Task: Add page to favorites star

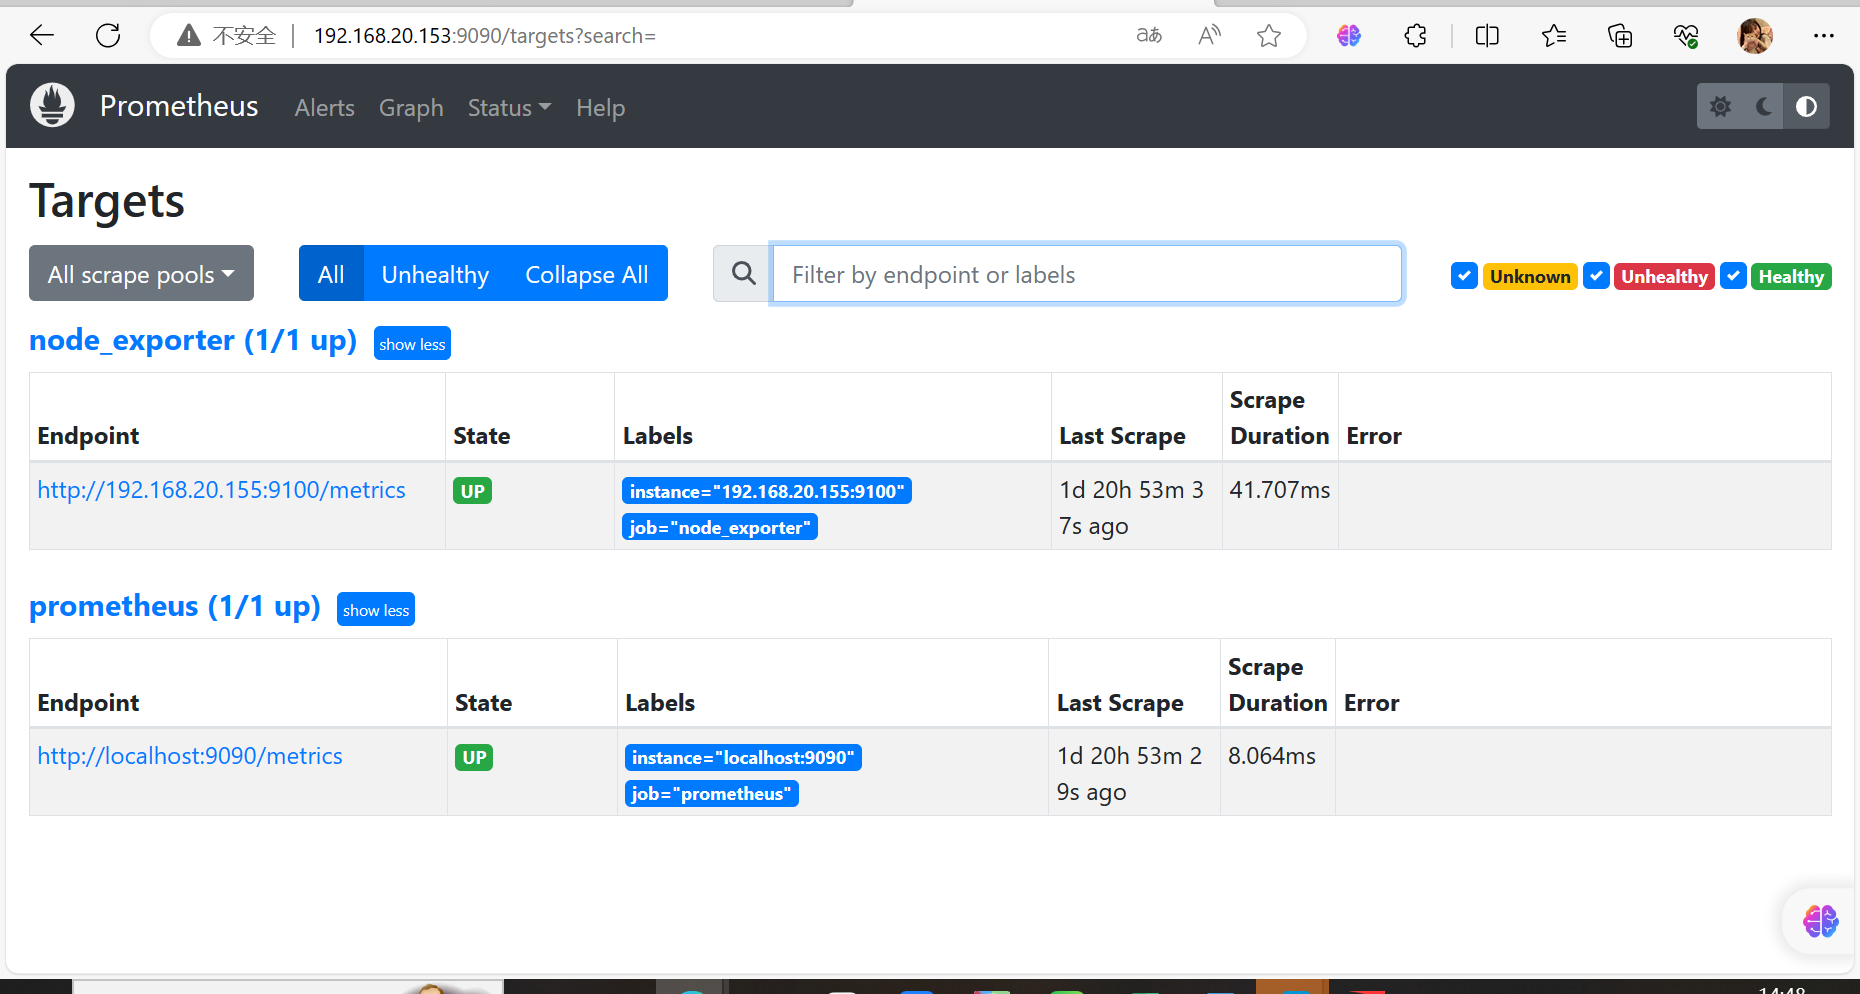Action: pyautogui.click(x=1269, y=36)
